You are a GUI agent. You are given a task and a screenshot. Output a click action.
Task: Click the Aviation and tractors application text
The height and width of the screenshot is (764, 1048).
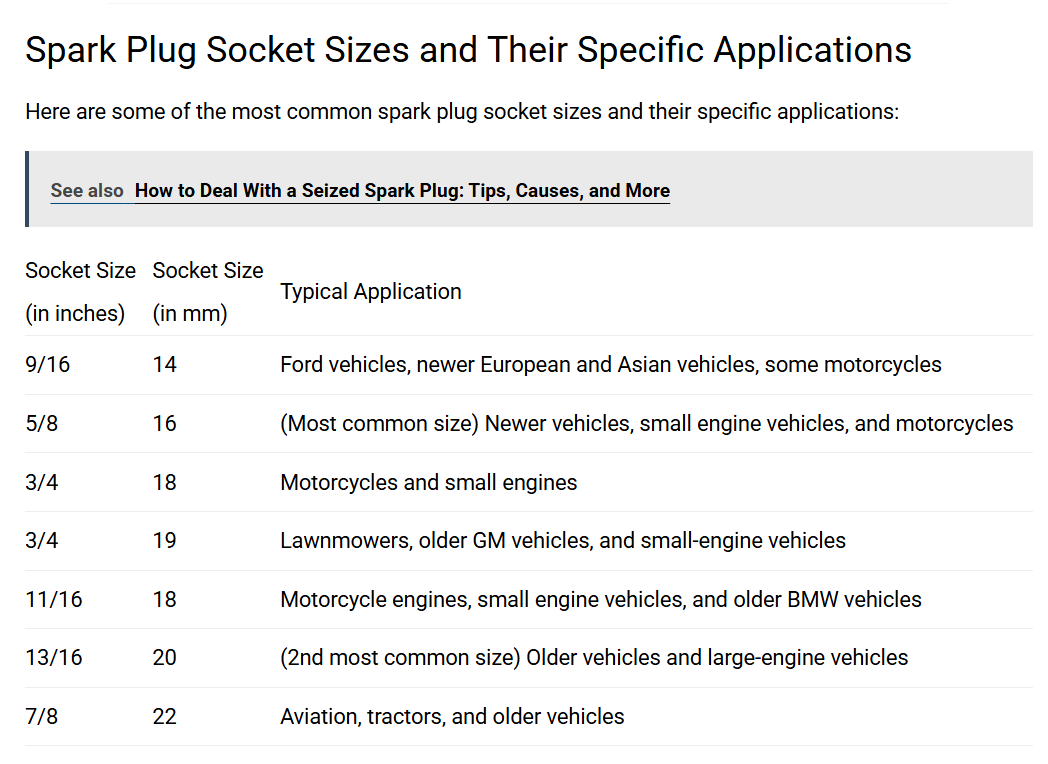tap(452, 717)
